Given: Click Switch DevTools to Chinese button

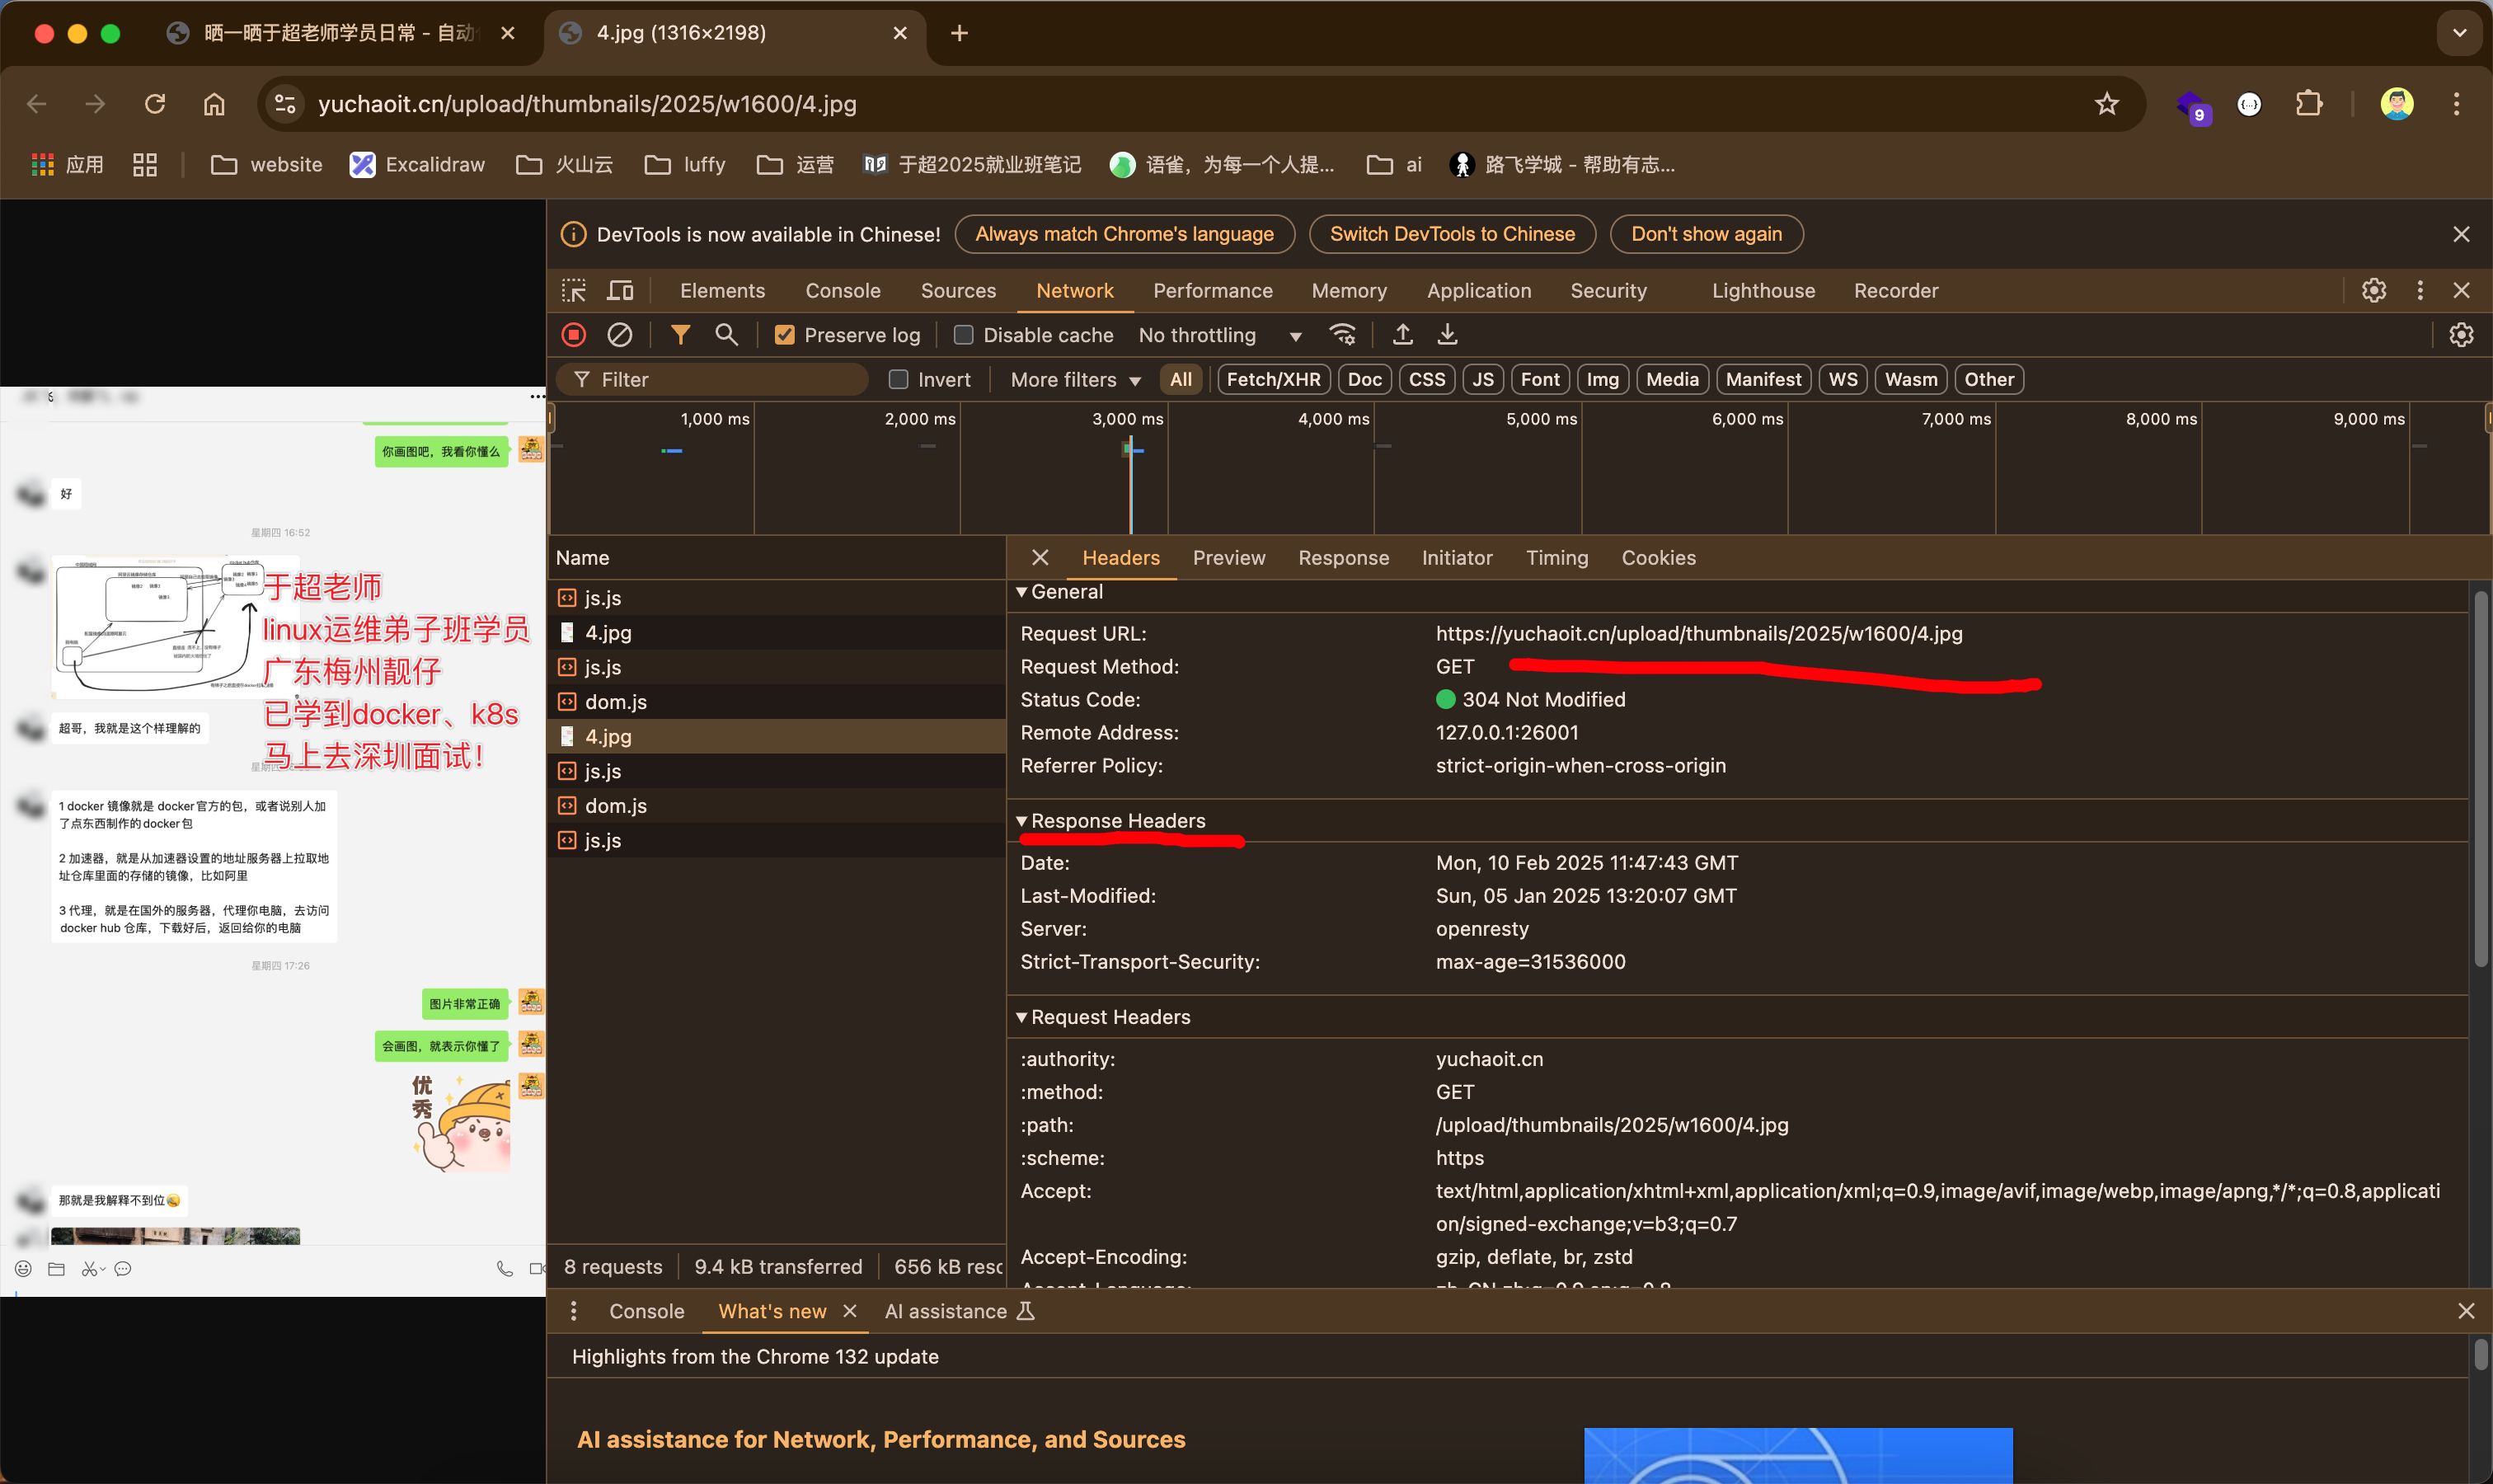Looking at the screenshot, I should click(x=1451, y=234).
